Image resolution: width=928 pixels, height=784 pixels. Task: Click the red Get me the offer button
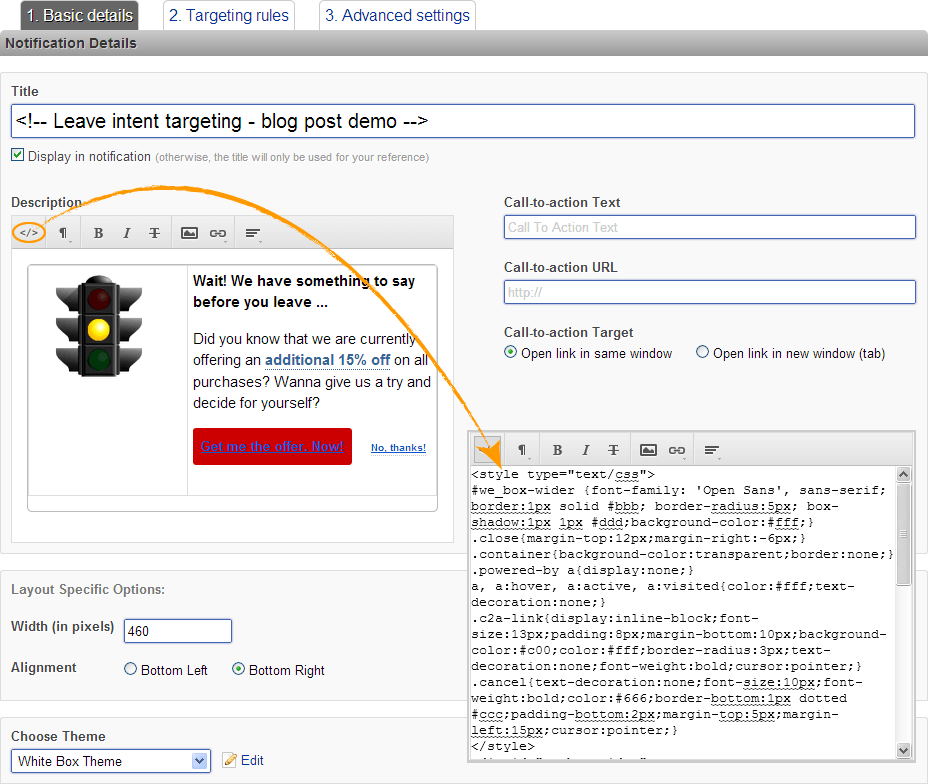[x=272, y=447]
